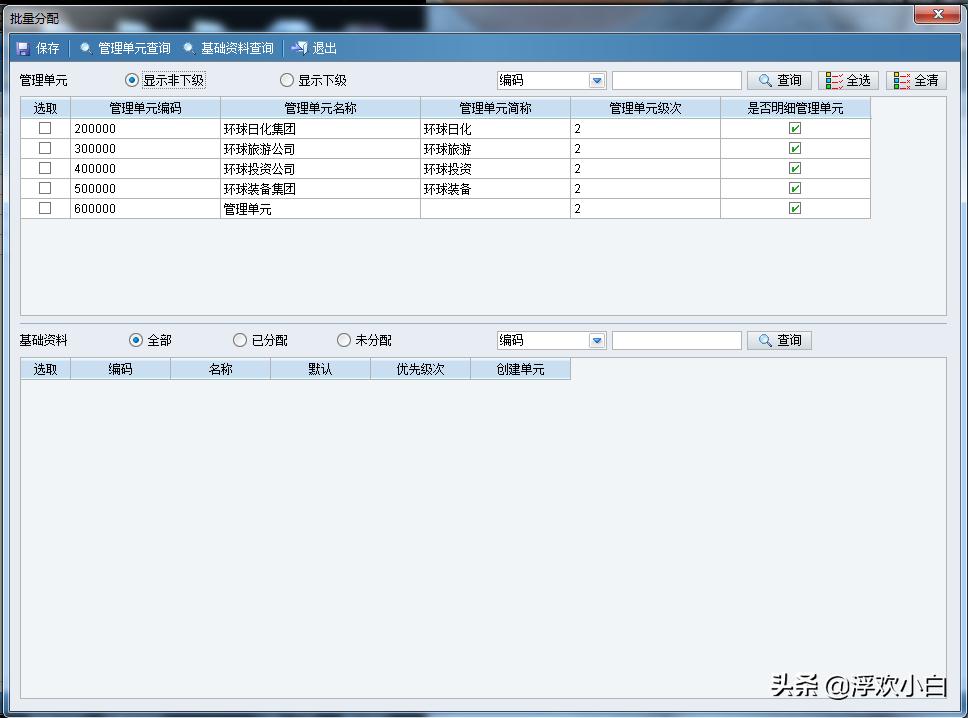This screenshot has width=968, height=718.
Task: Open 基础资料查询 via its magnifier icon
Action: click(x=187, y=47)
